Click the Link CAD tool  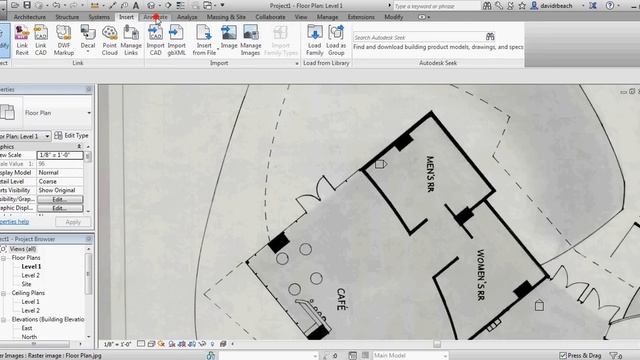pos(40,40)
